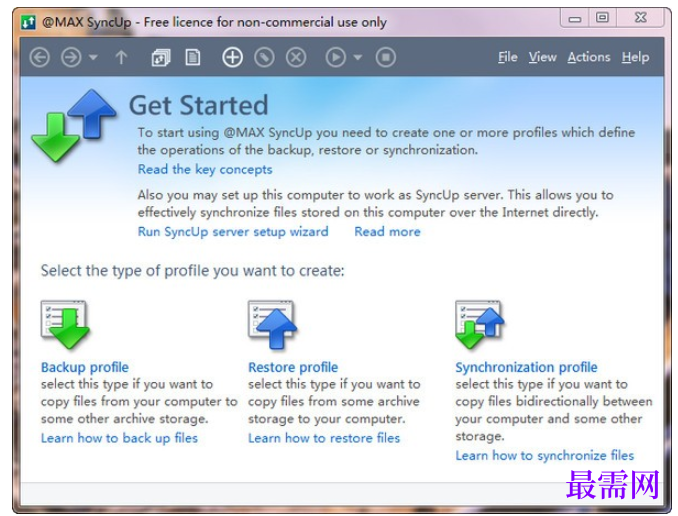
Task: Open Learn how to back up files
Action: (x=119, y=438)
